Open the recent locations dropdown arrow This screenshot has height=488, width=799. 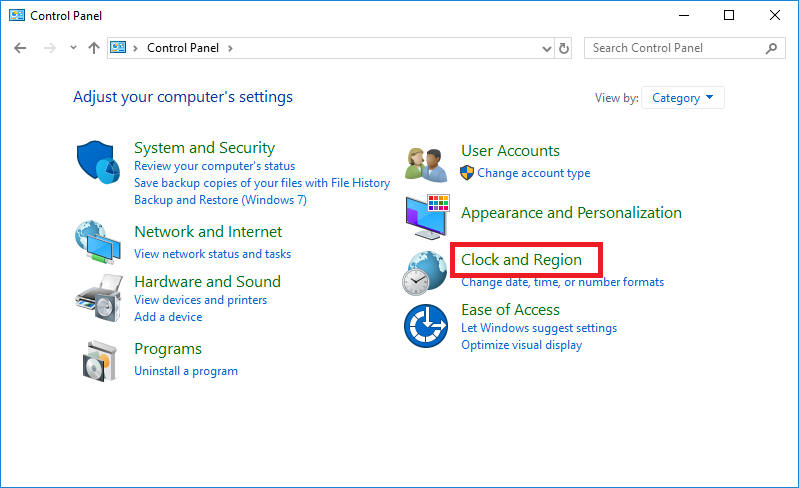click(x=73, y=48)
